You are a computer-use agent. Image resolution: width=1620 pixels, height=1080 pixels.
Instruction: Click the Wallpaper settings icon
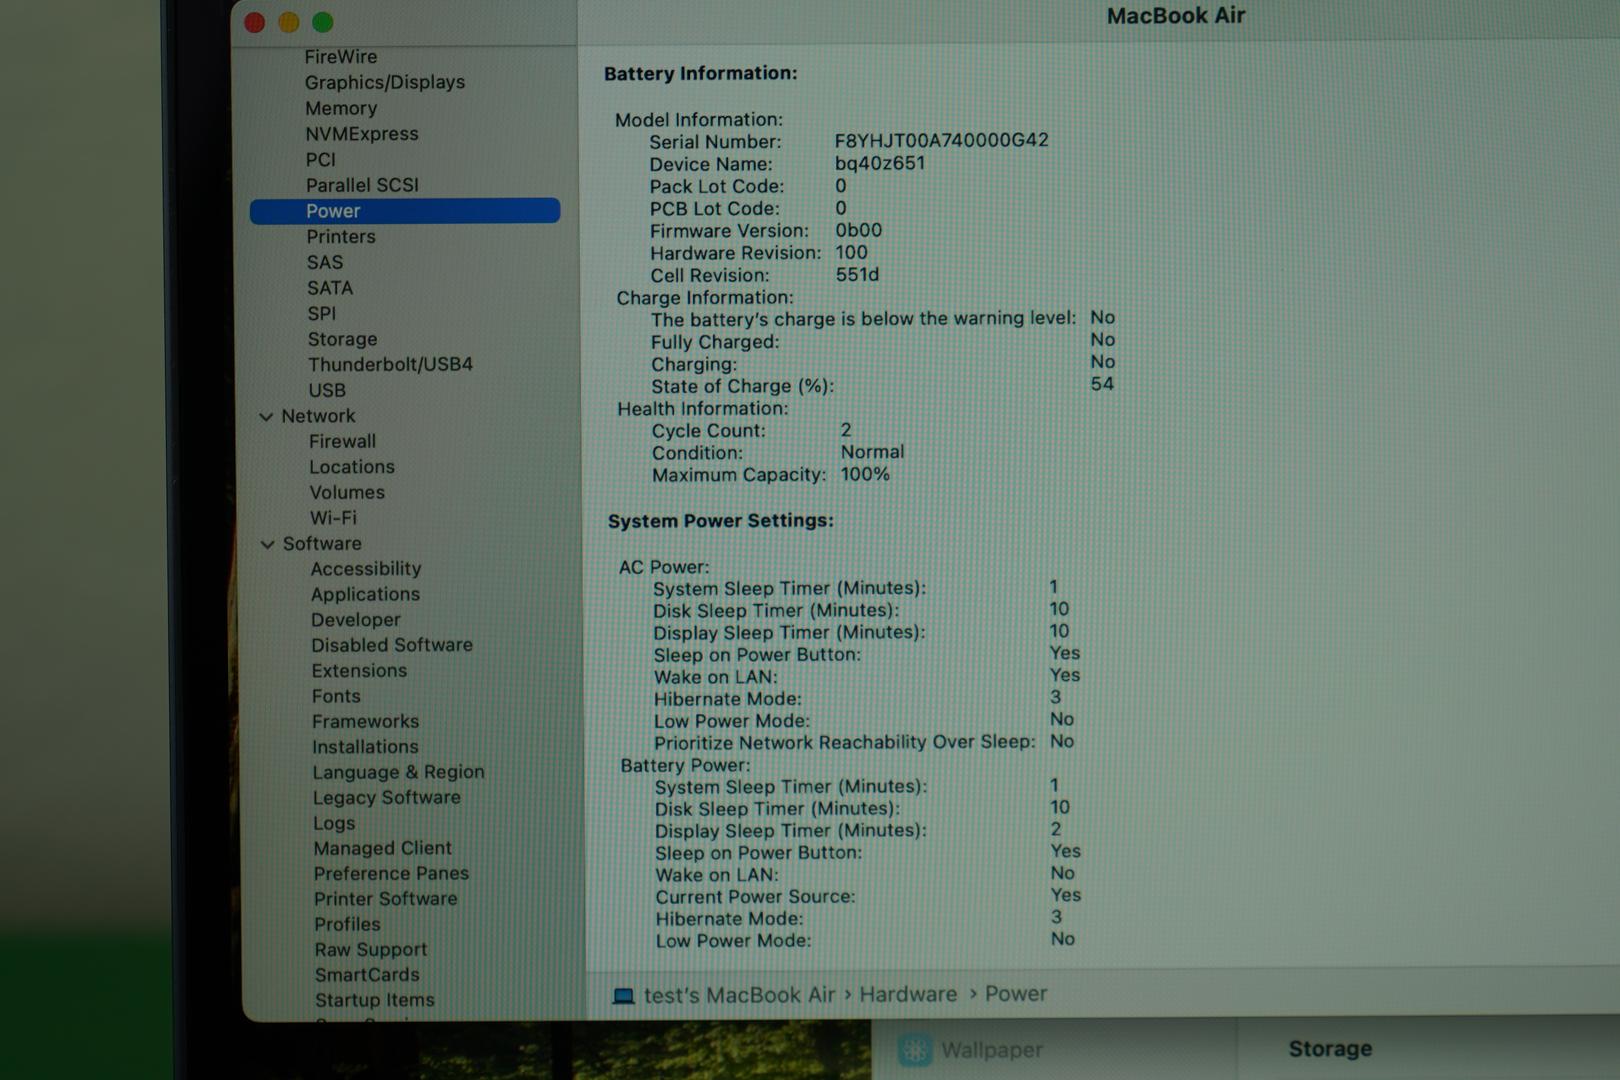[x=914, y=1049]
